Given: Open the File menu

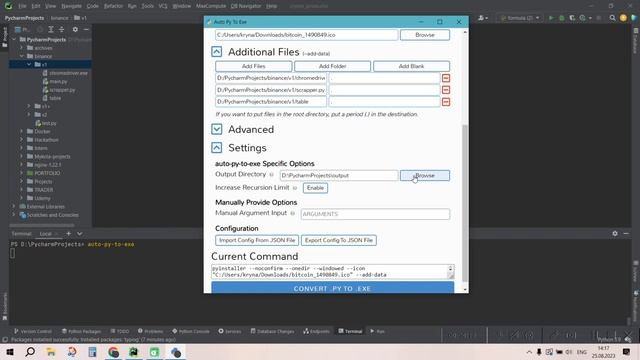Looking at the screenshot, I should pos(22,6).
